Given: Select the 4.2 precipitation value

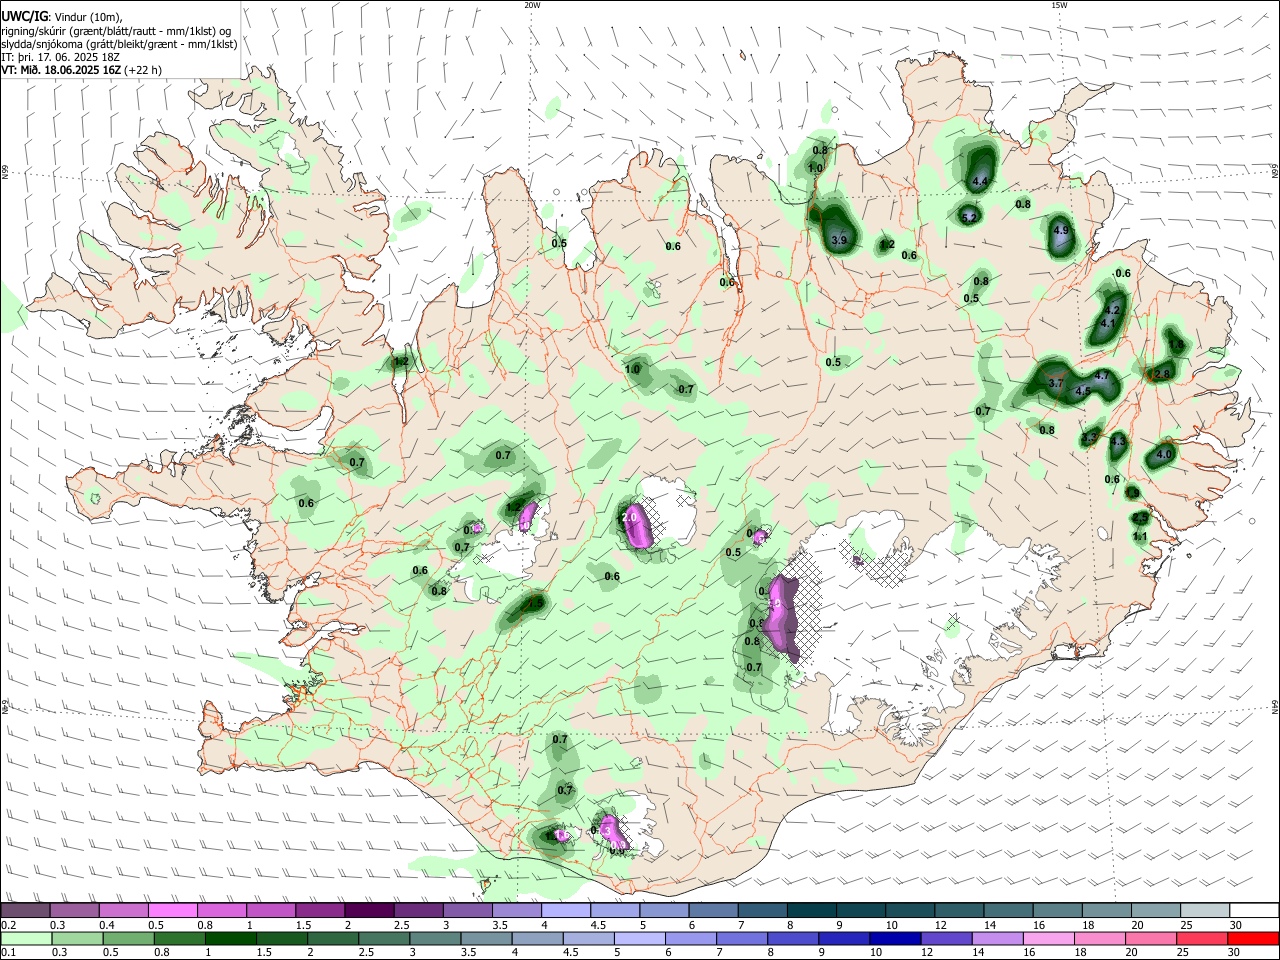Looking at the screenshot, I should pyautogui.click(x=1111, y=311).
